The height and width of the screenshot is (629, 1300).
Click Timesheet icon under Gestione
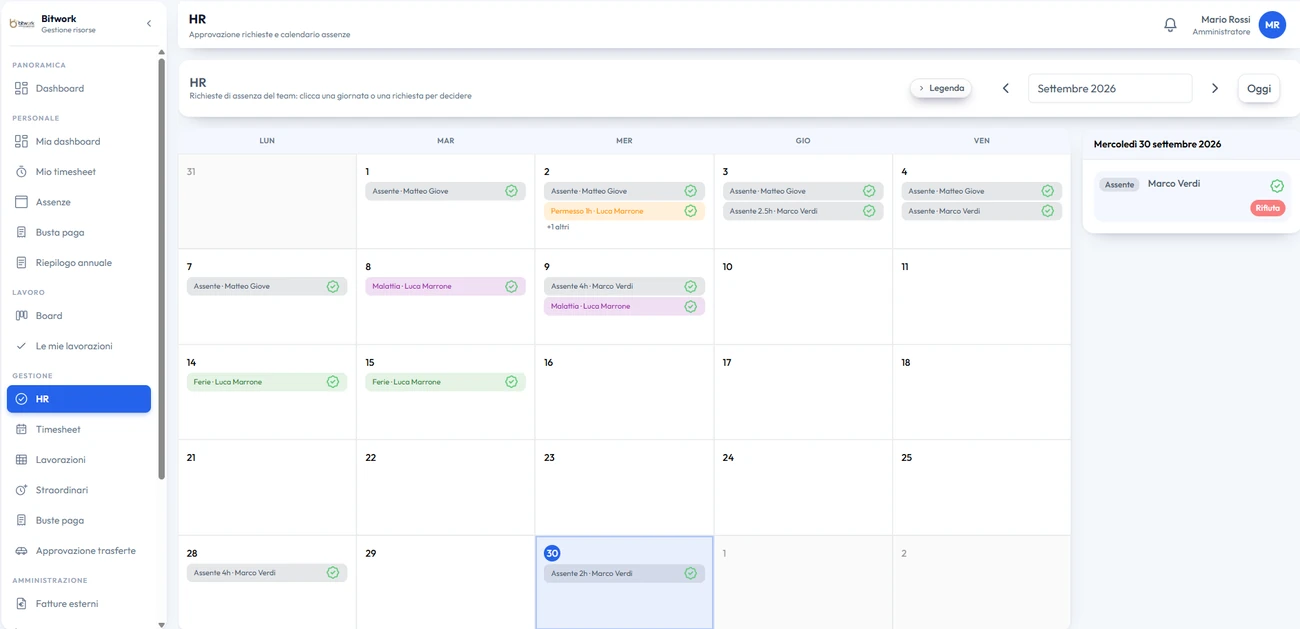pyautogui.click(x=21, y=430)
